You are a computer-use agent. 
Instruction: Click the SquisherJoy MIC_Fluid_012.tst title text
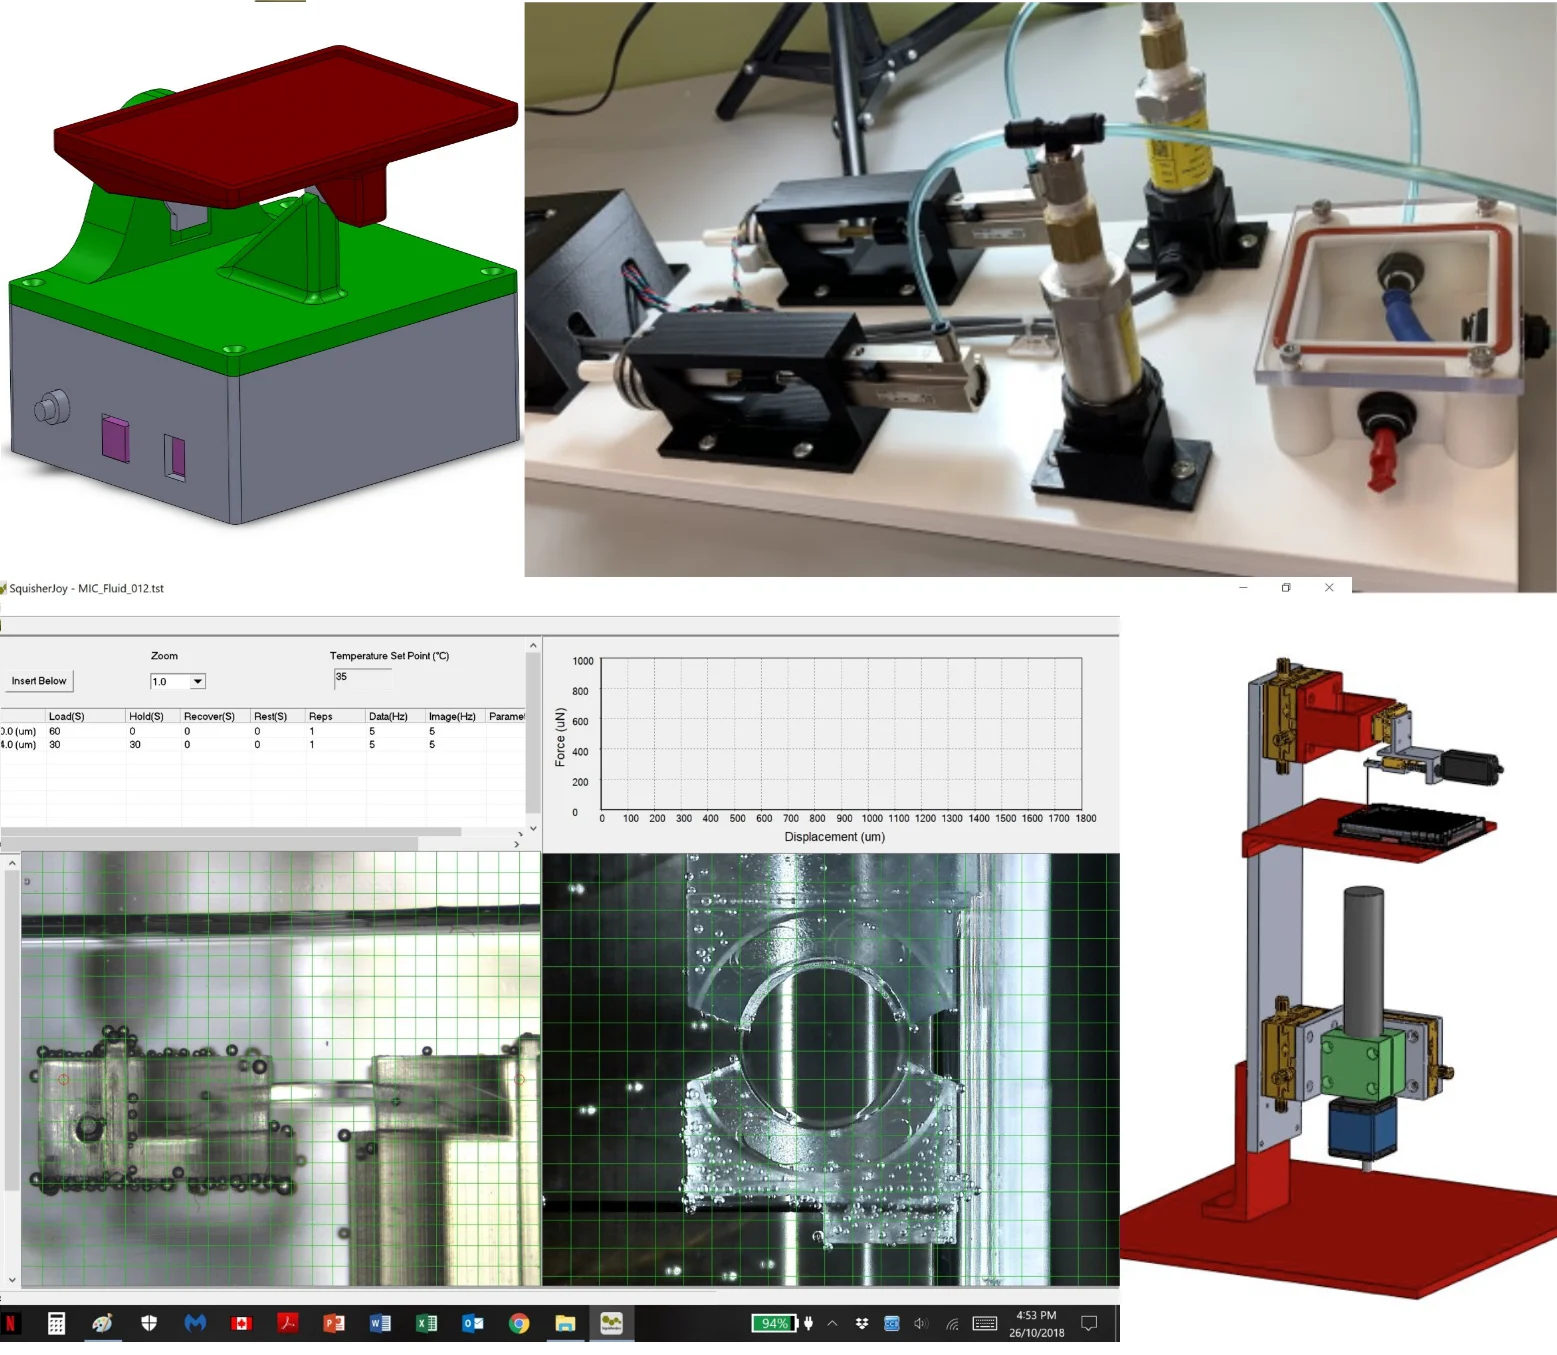[86, 588]
